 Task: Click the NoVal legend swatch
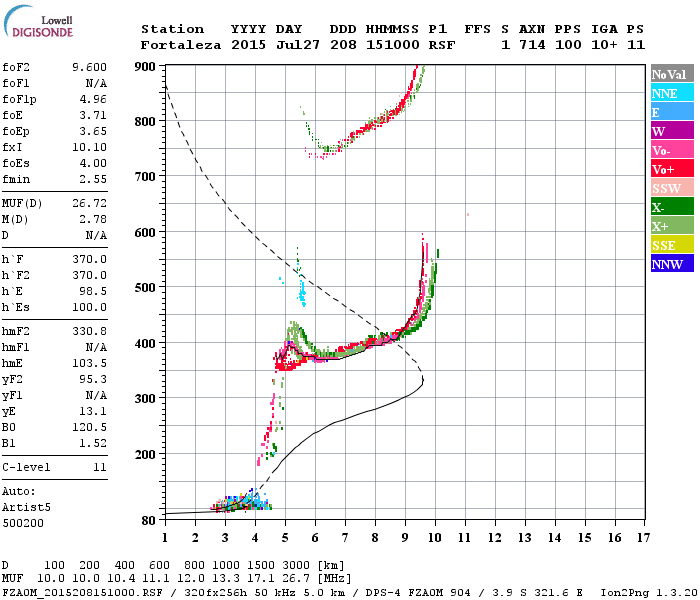pos(672,74)
